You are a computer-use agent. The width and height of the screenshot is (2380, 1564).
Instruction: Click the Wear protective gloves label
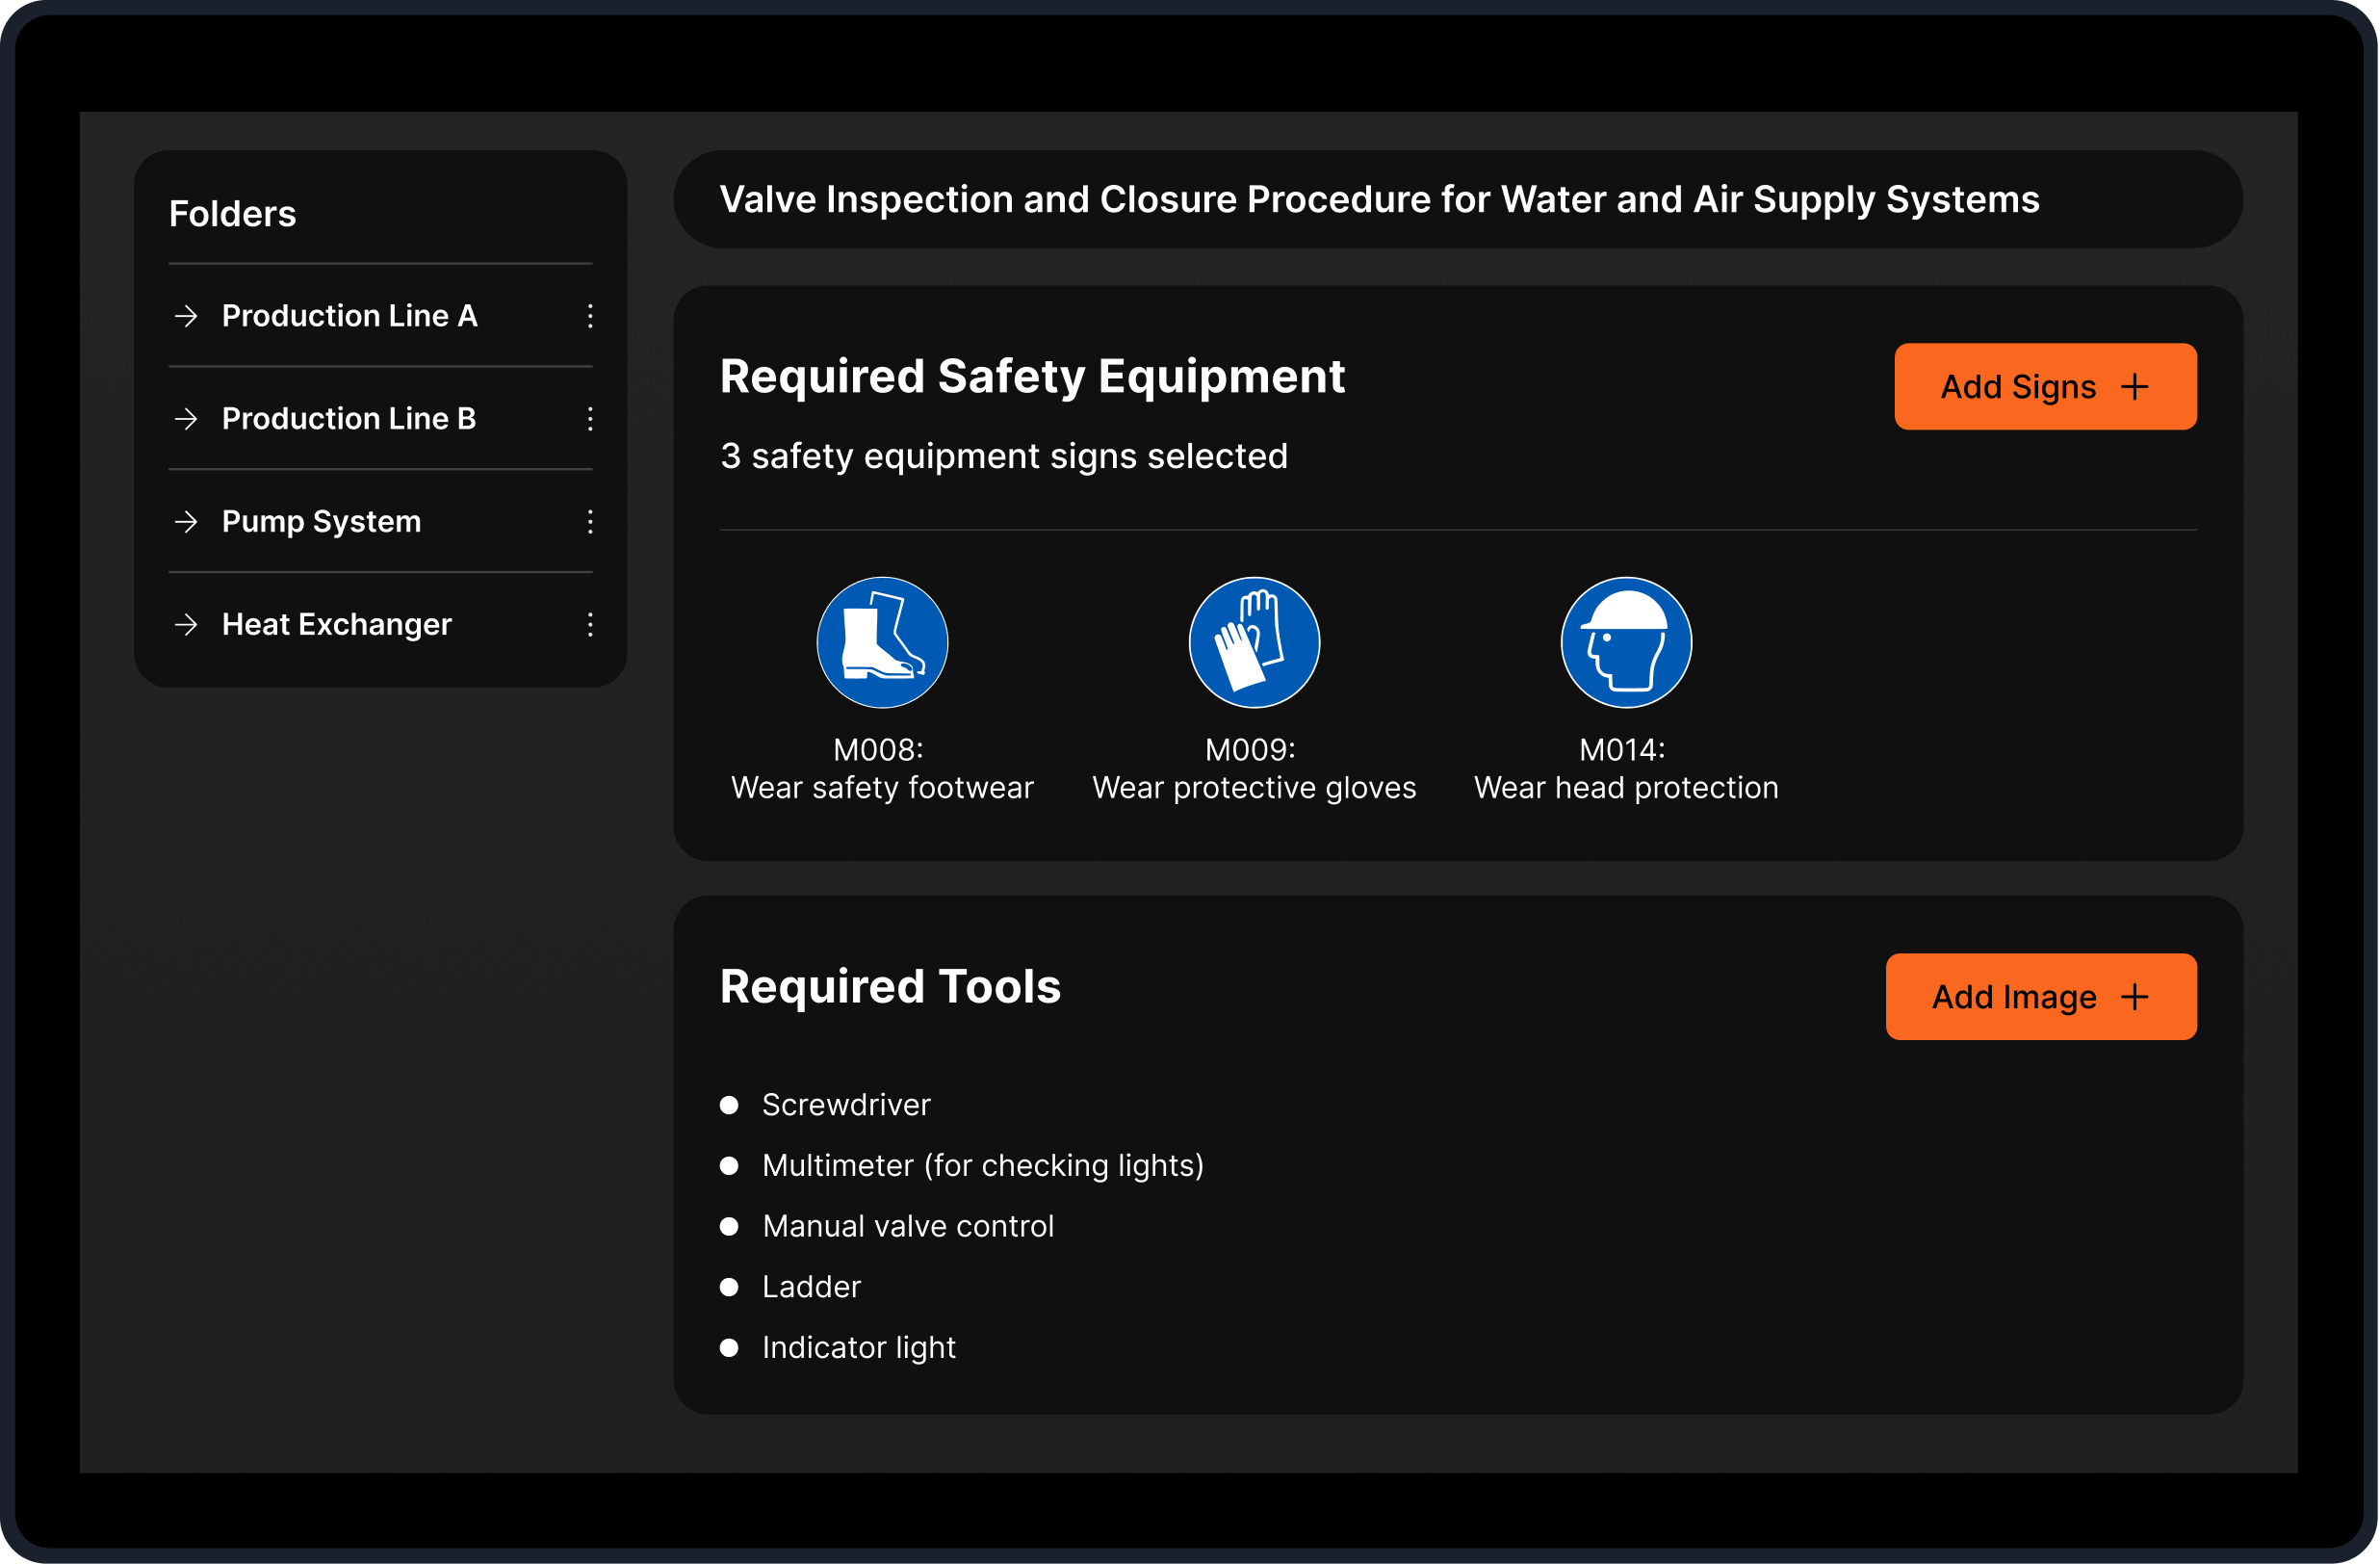(x=1254, y=788)
